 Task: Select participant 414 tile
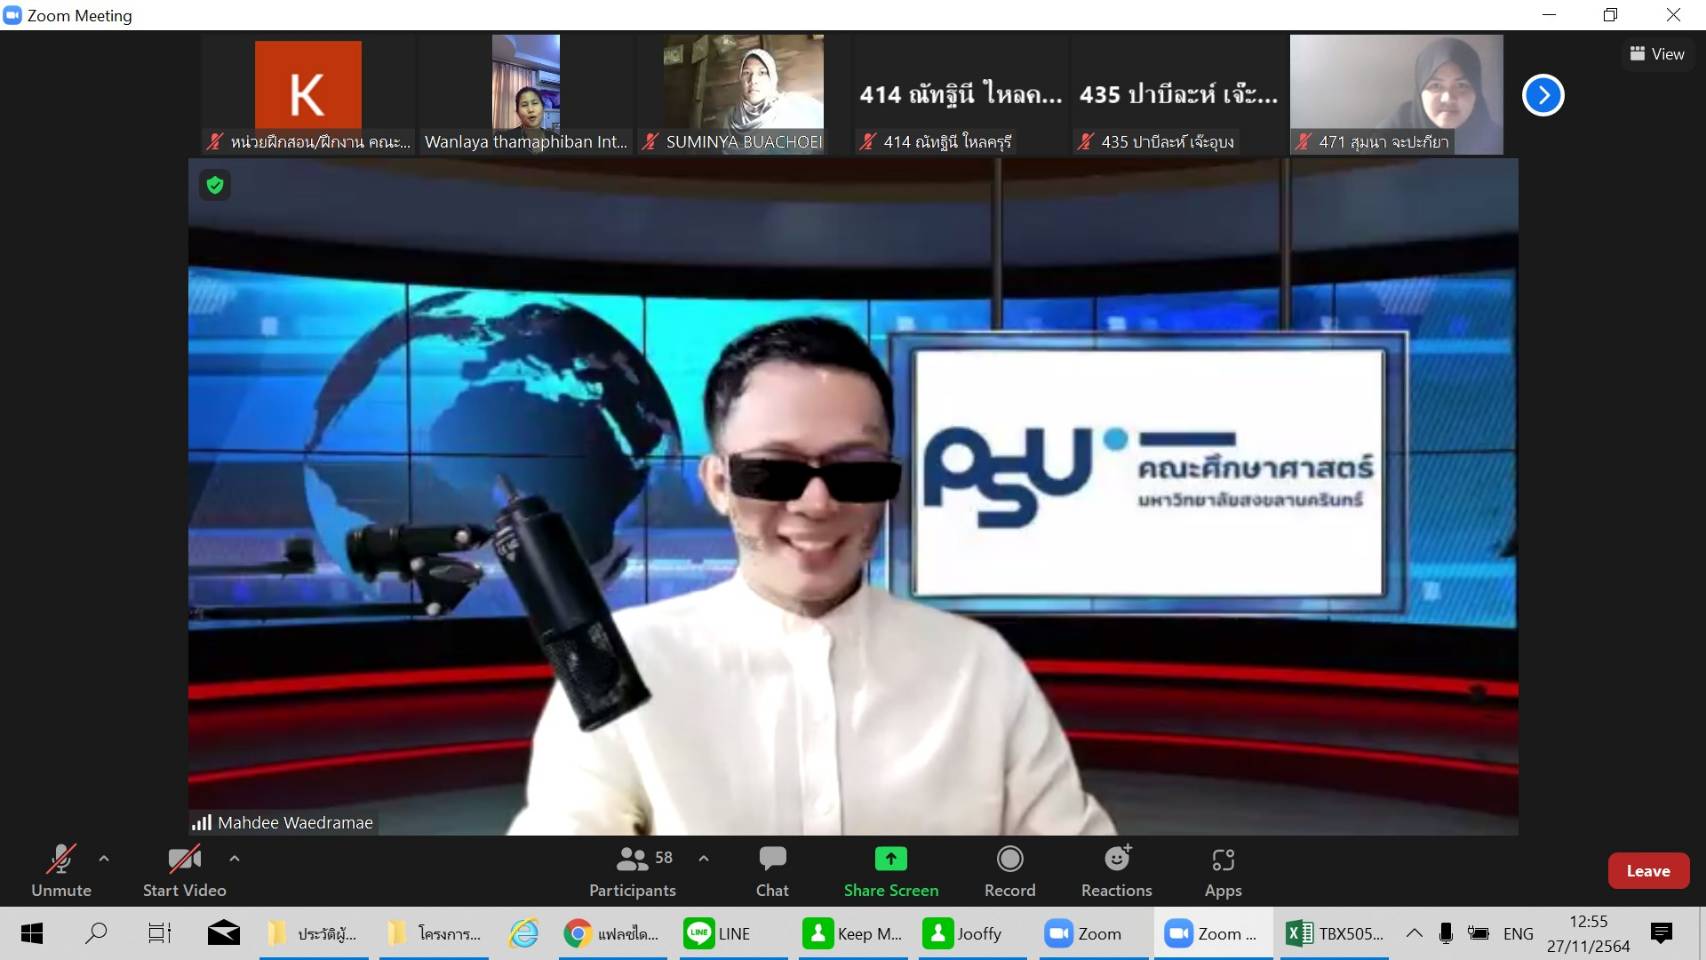coord(961,94)
